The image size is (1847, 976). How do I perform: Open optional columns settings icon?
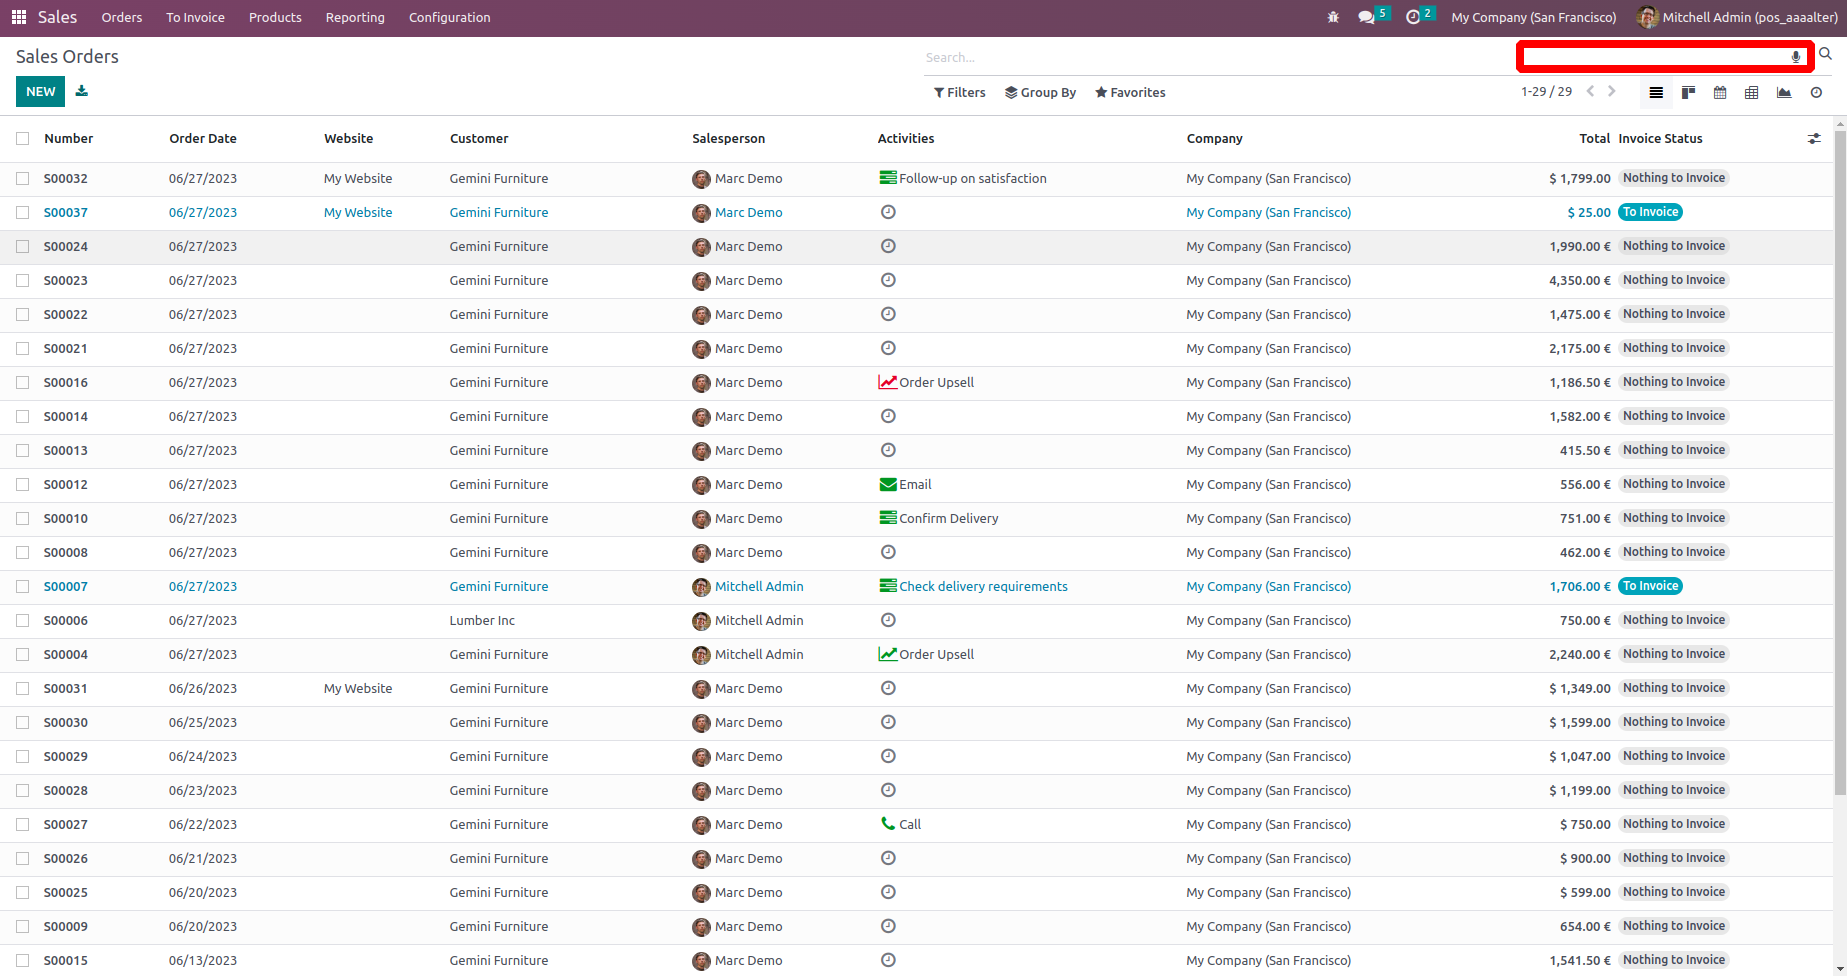[1814, 139]
